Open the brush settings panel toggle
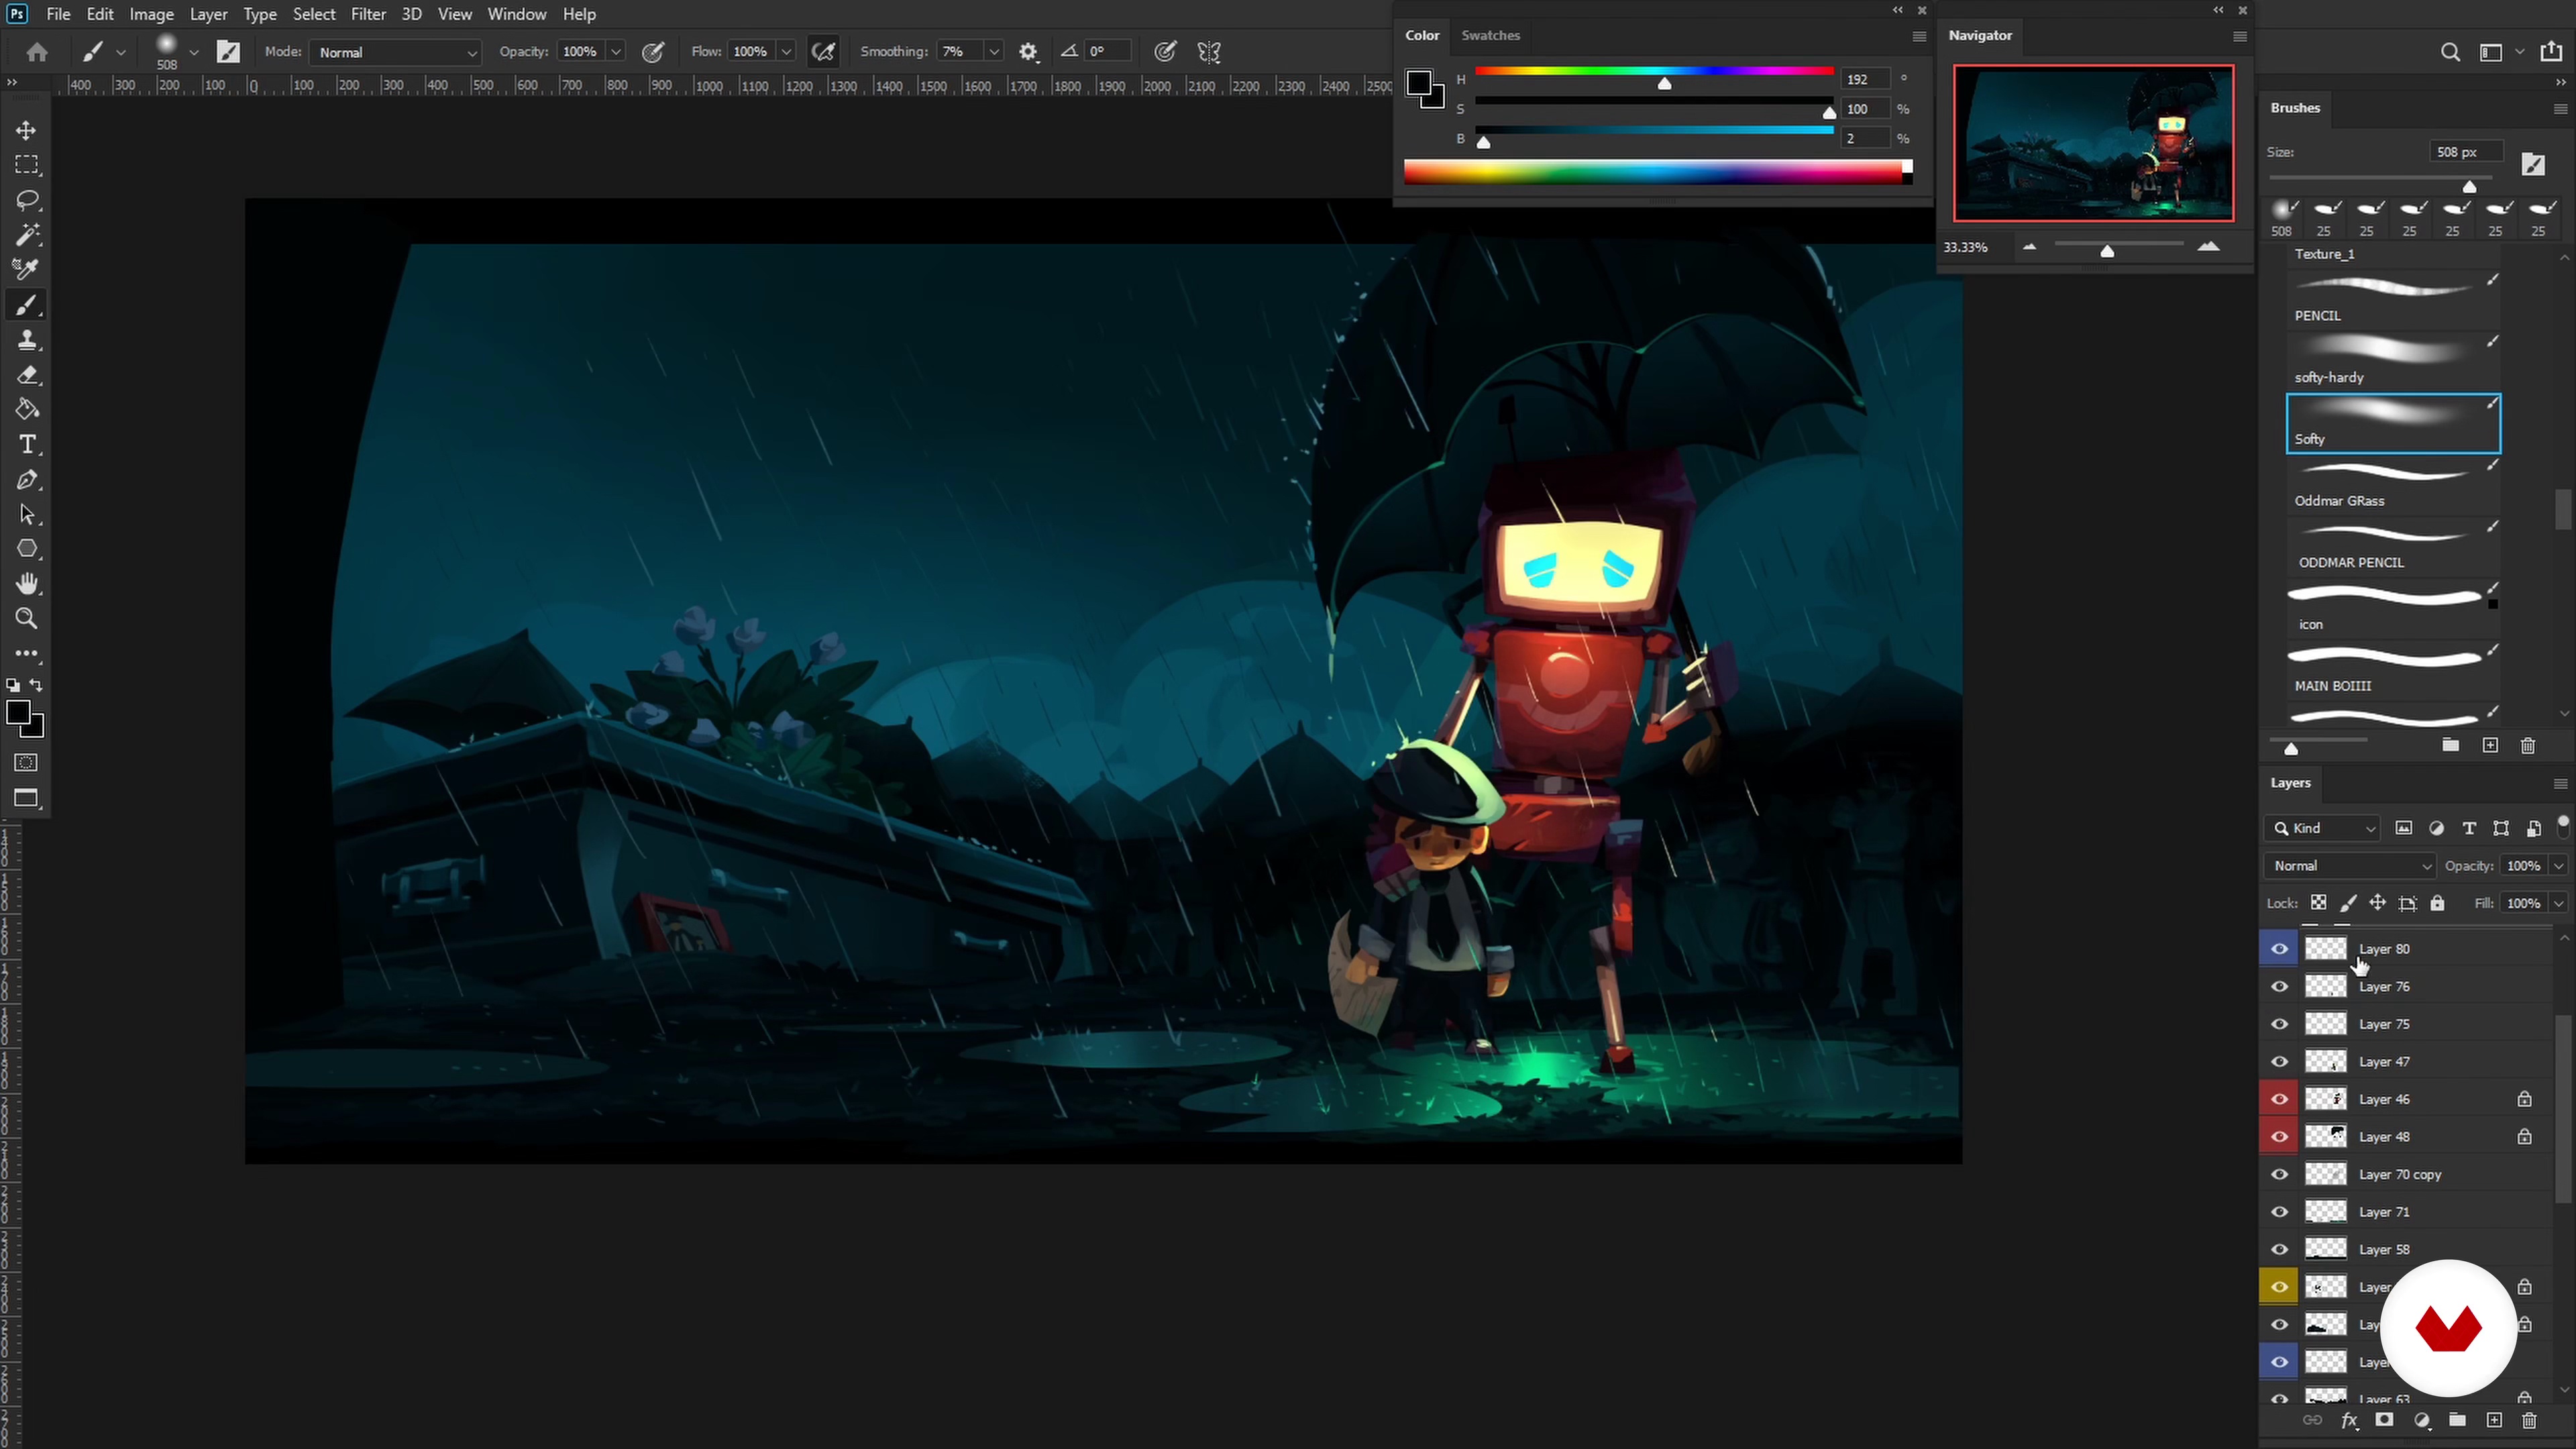2576x1449 pixels. (229, 52)
